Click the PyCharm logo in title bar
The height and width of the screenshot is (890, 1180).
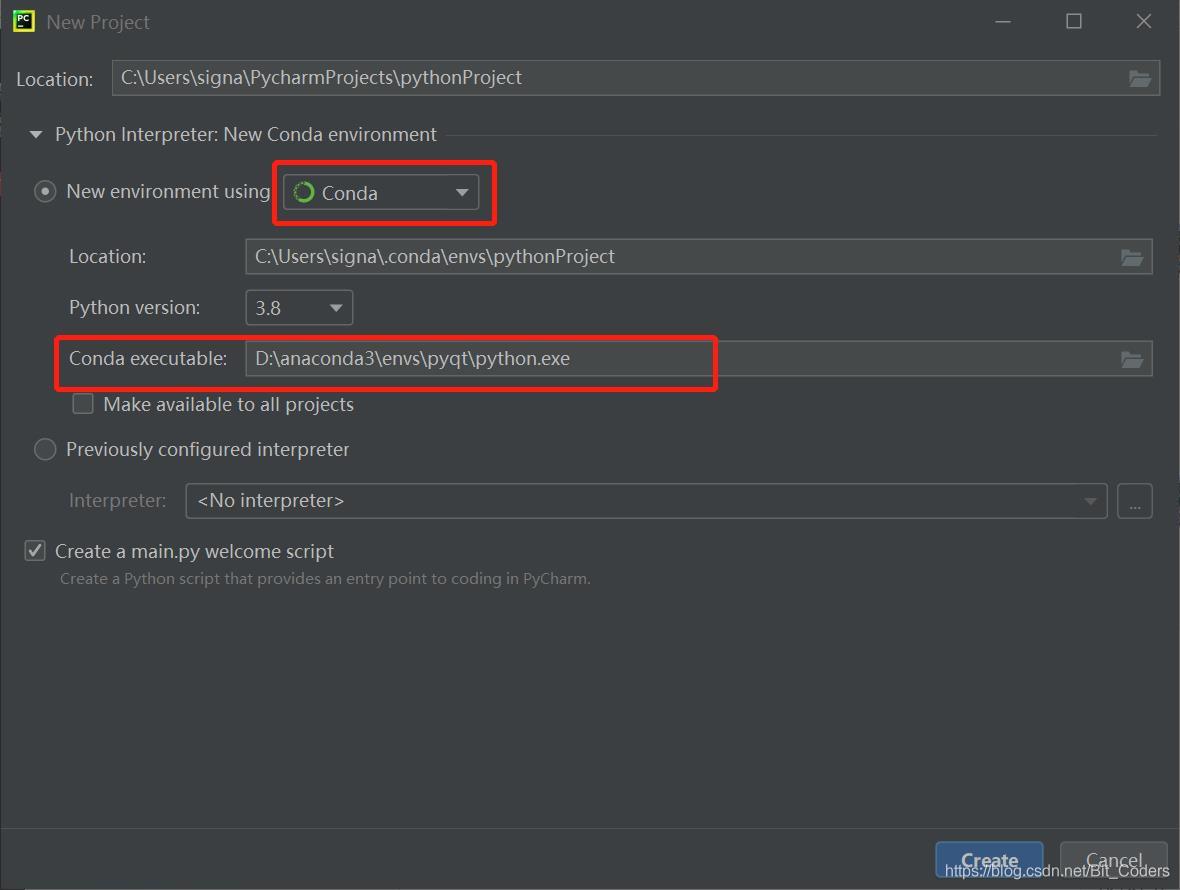pos(23,21)
